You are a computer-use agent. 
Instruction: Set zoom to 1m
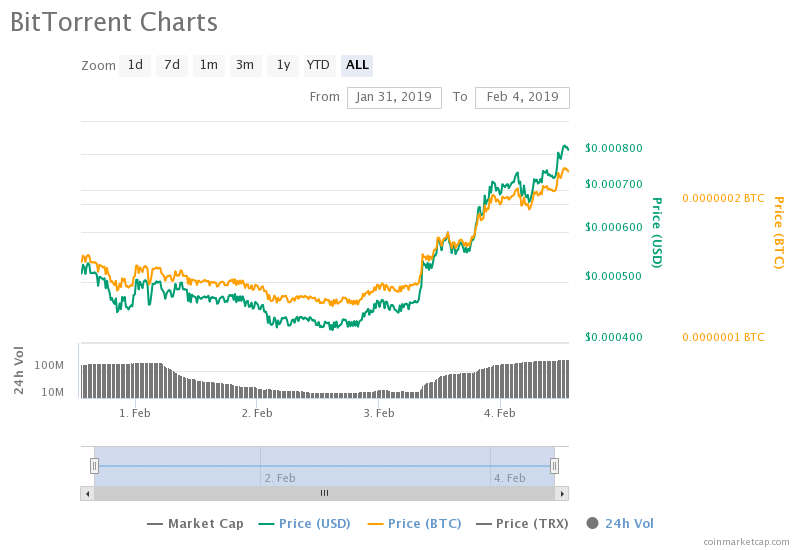click(209, 66)
